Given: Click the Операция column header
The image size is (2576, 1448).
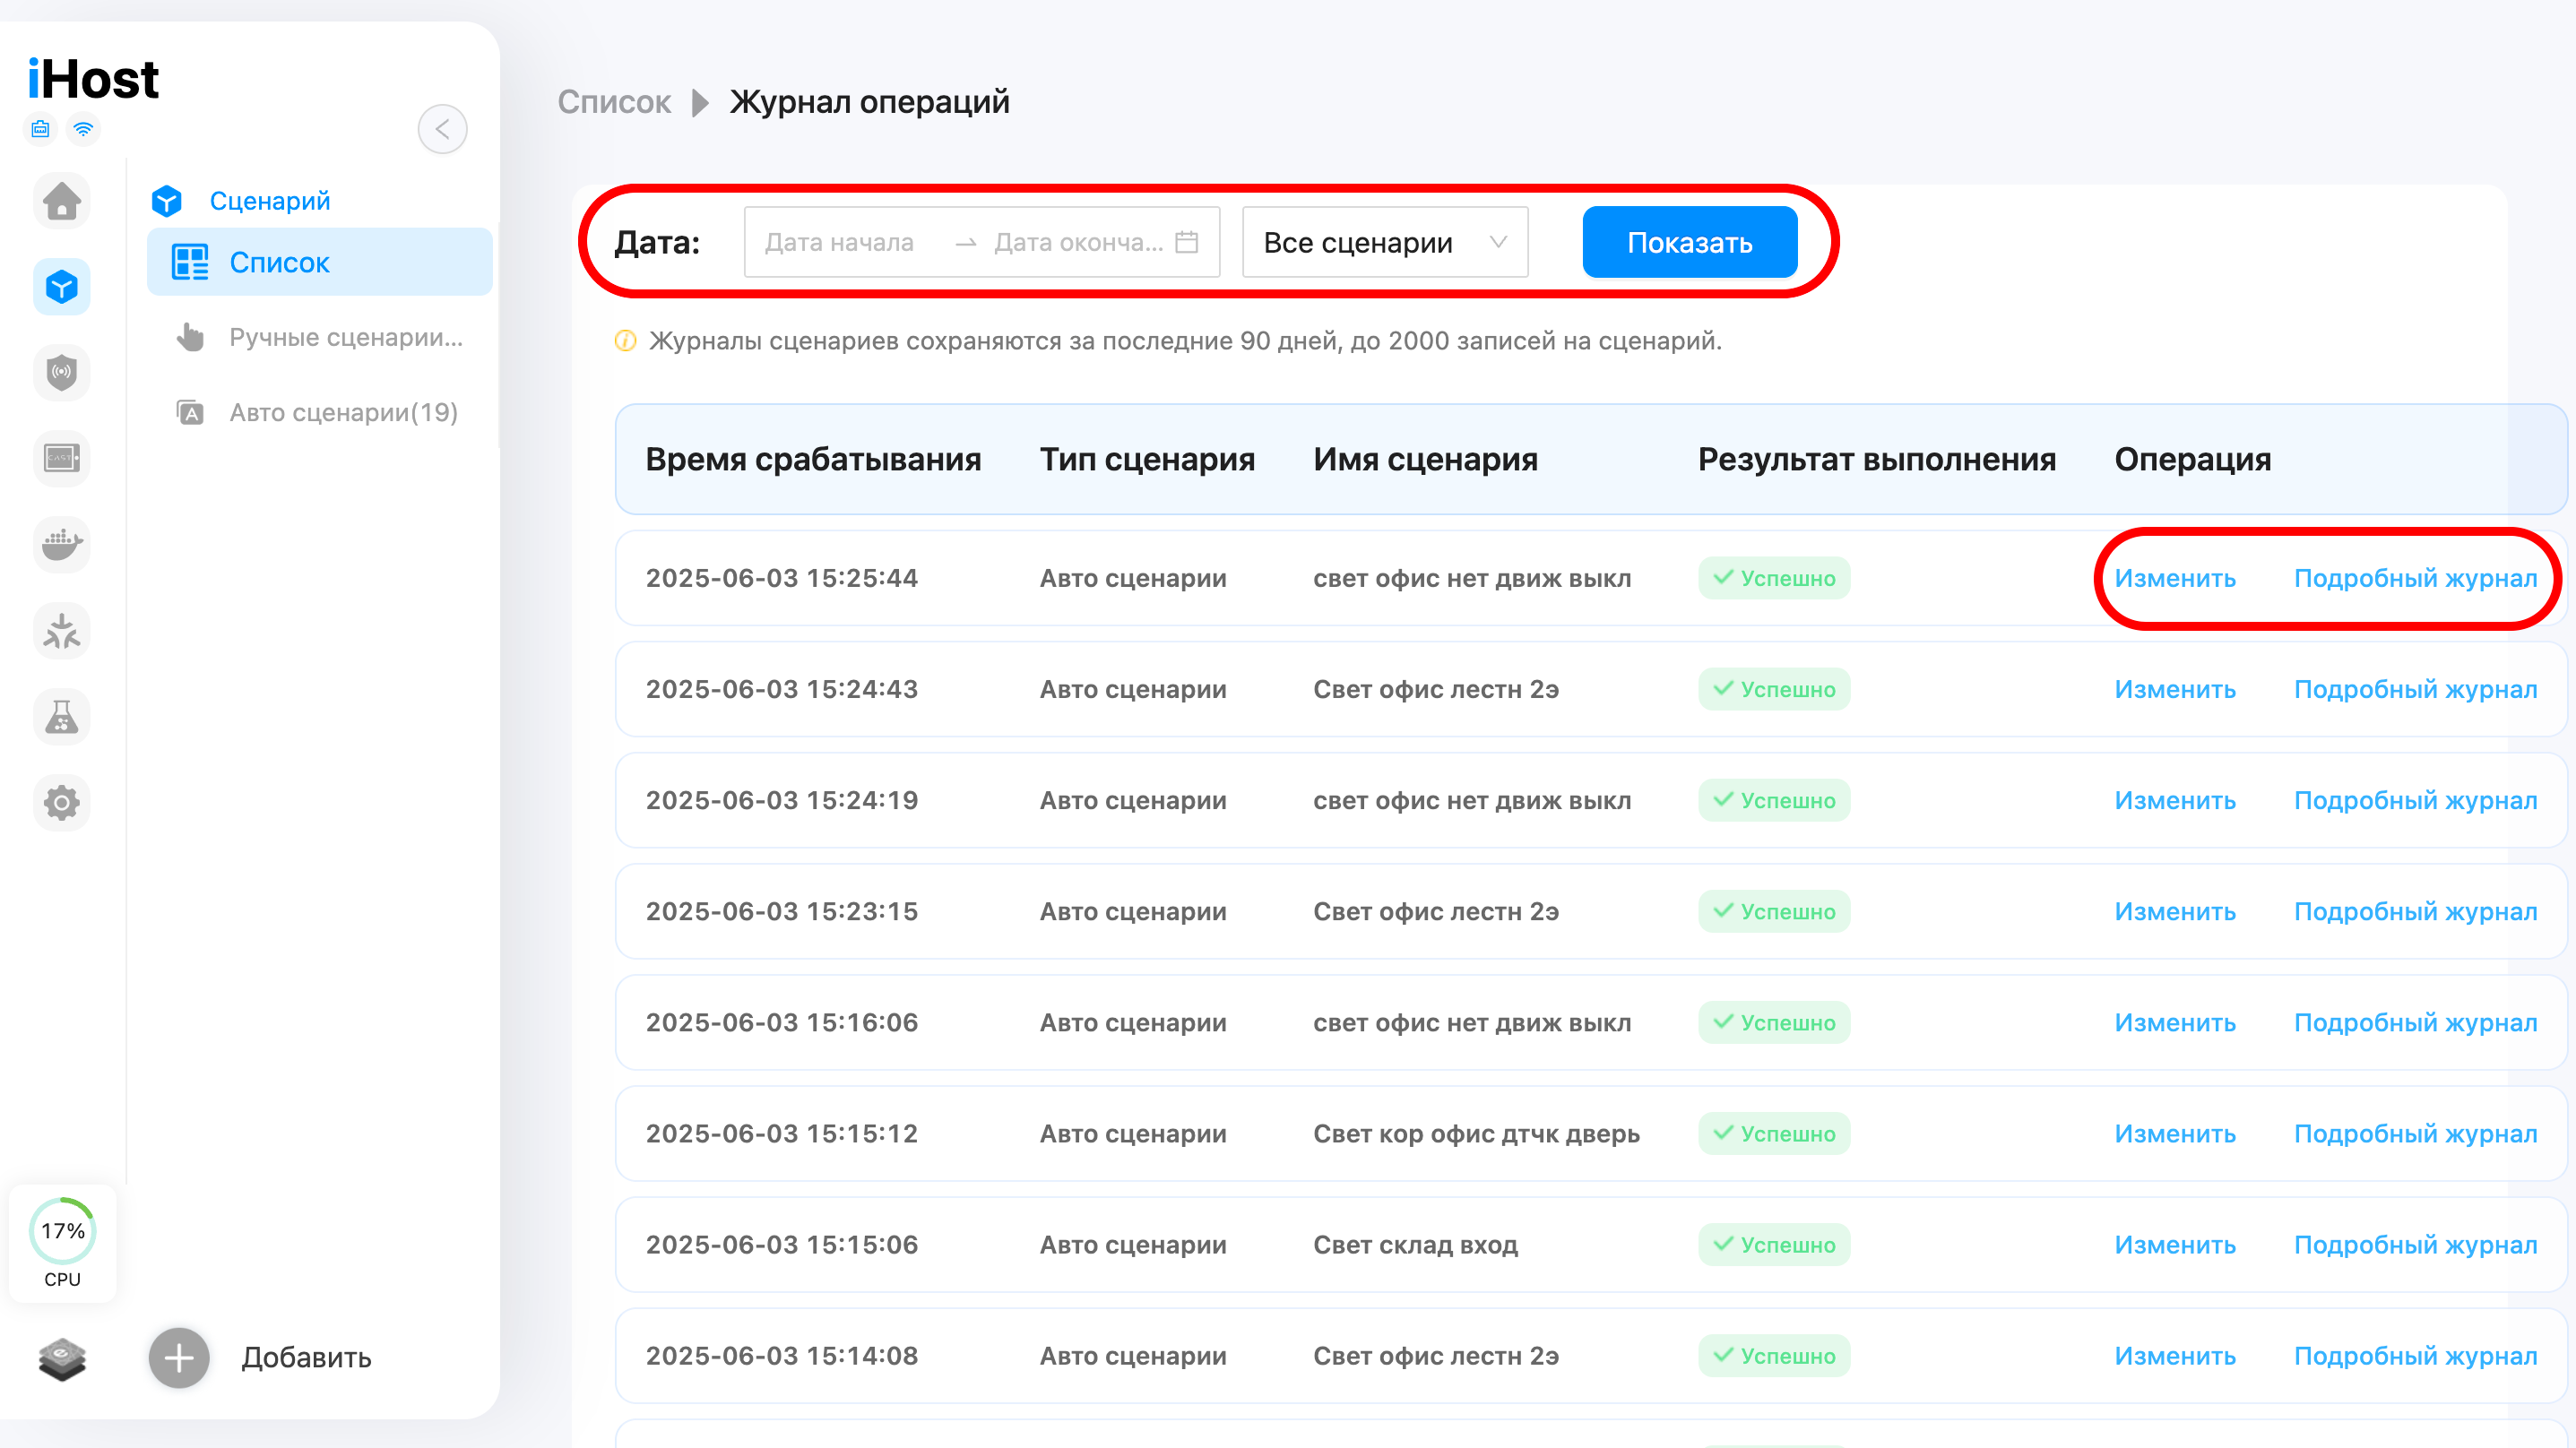Looking at the screenshot, I should (2192, 460).
